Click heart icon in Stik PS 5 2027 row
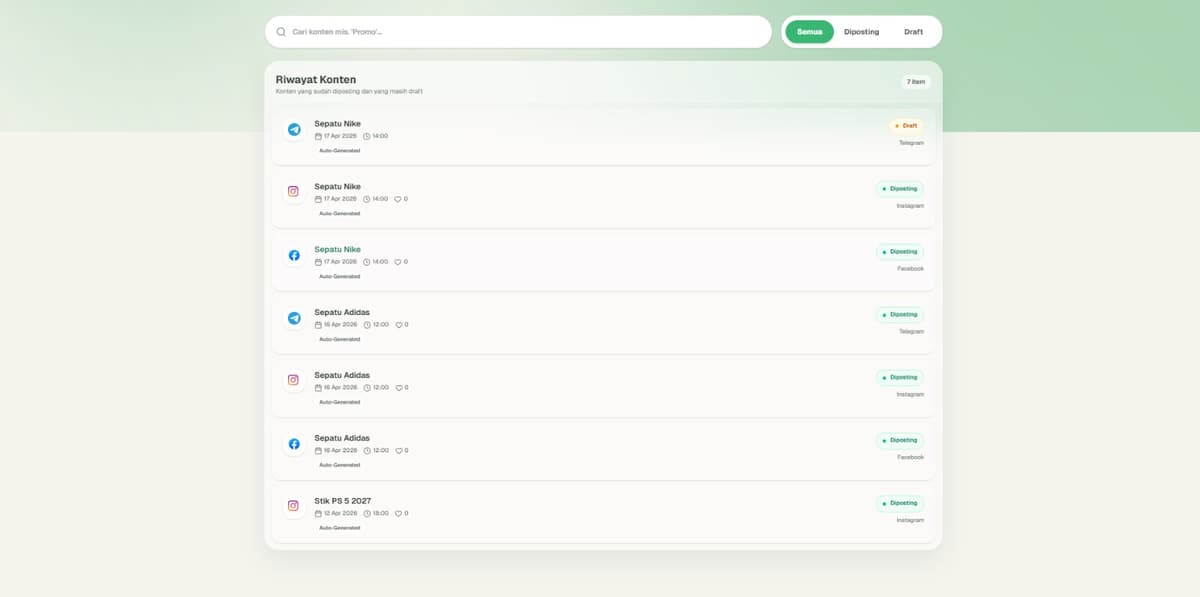This screenshot has width=1200, height=597. pos(399,514)
